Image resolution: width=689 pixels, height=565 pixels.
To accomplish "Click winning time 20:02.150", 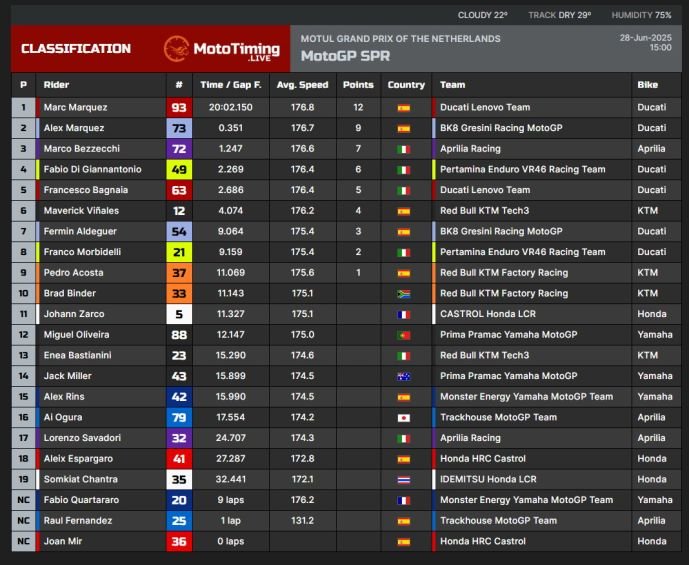I will click(231, 108).
